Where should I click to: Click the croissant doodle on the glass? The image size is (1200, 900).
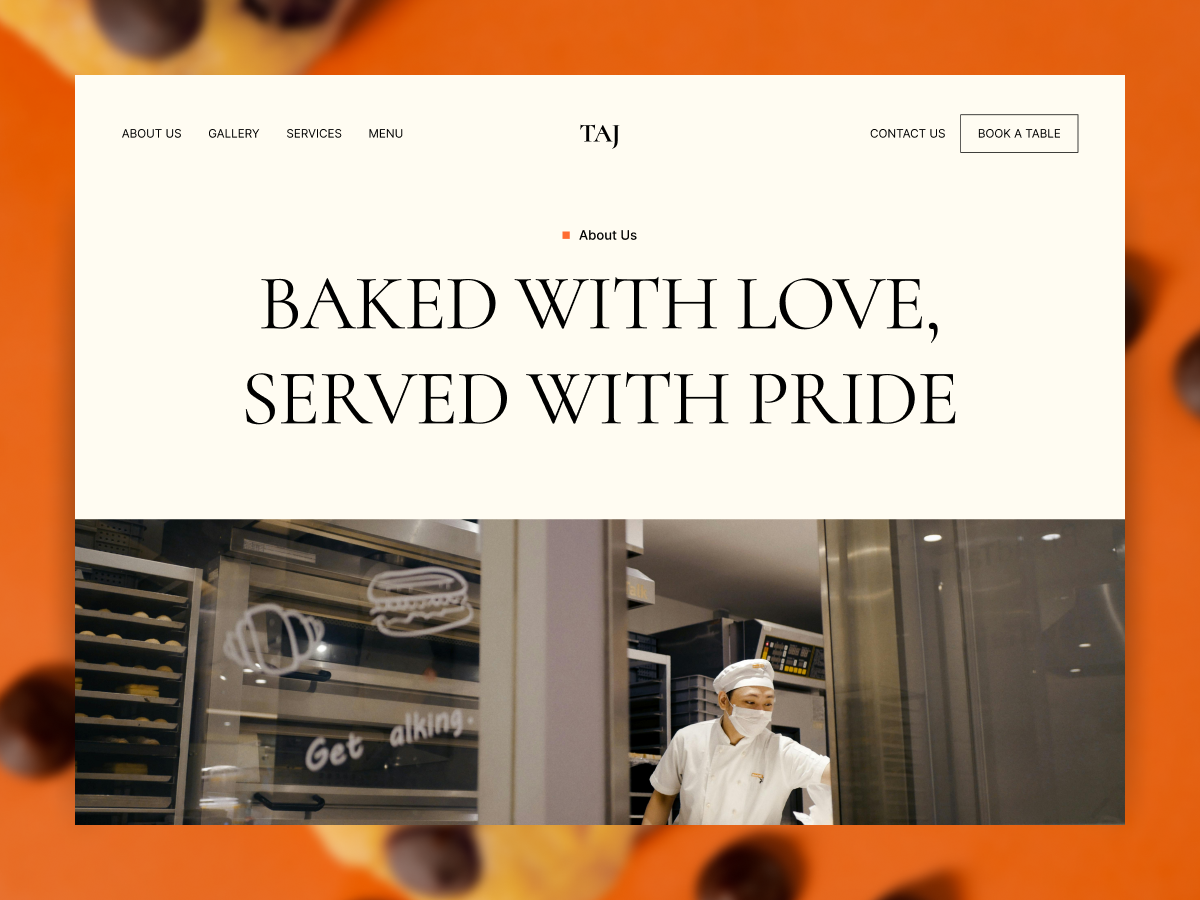tap(274, 637)
